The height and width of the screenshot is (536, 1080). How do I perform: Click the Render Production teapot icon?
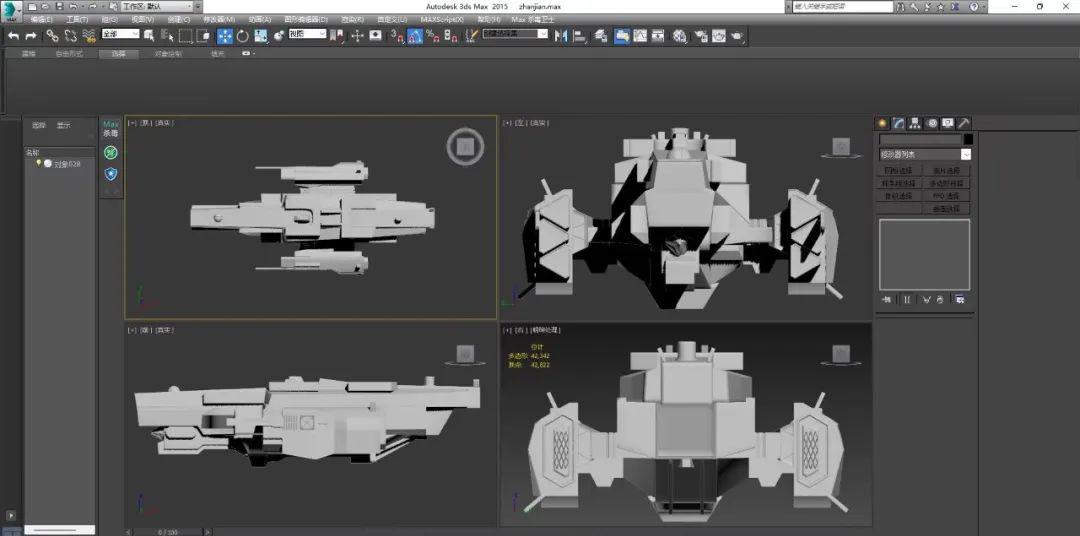pos(737,36)
